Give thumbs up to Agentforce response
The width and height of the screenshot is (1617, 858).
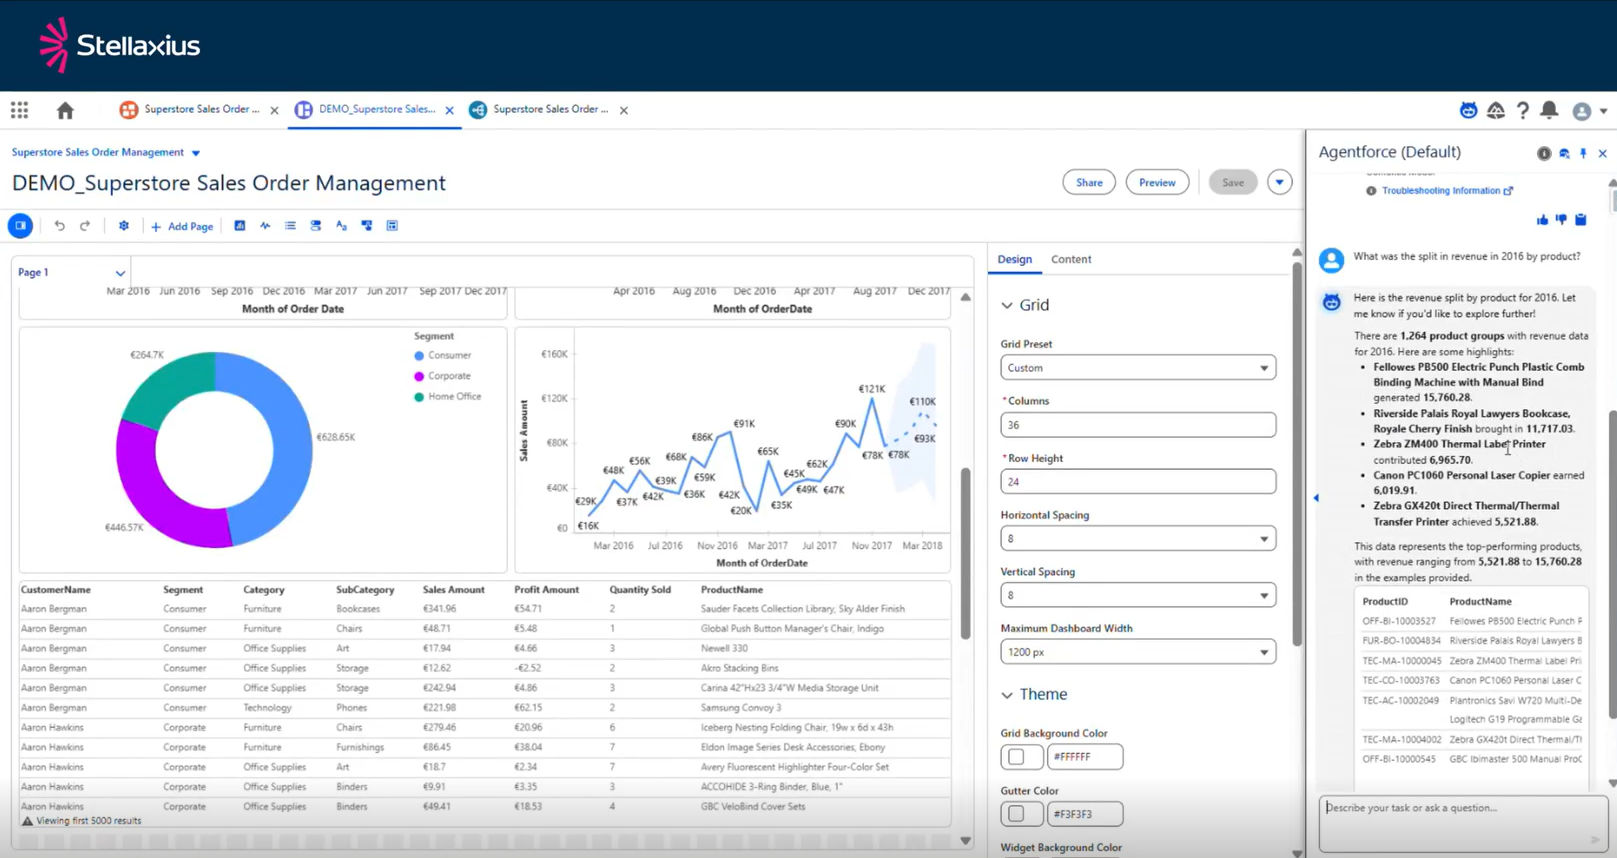[1542, 220]
